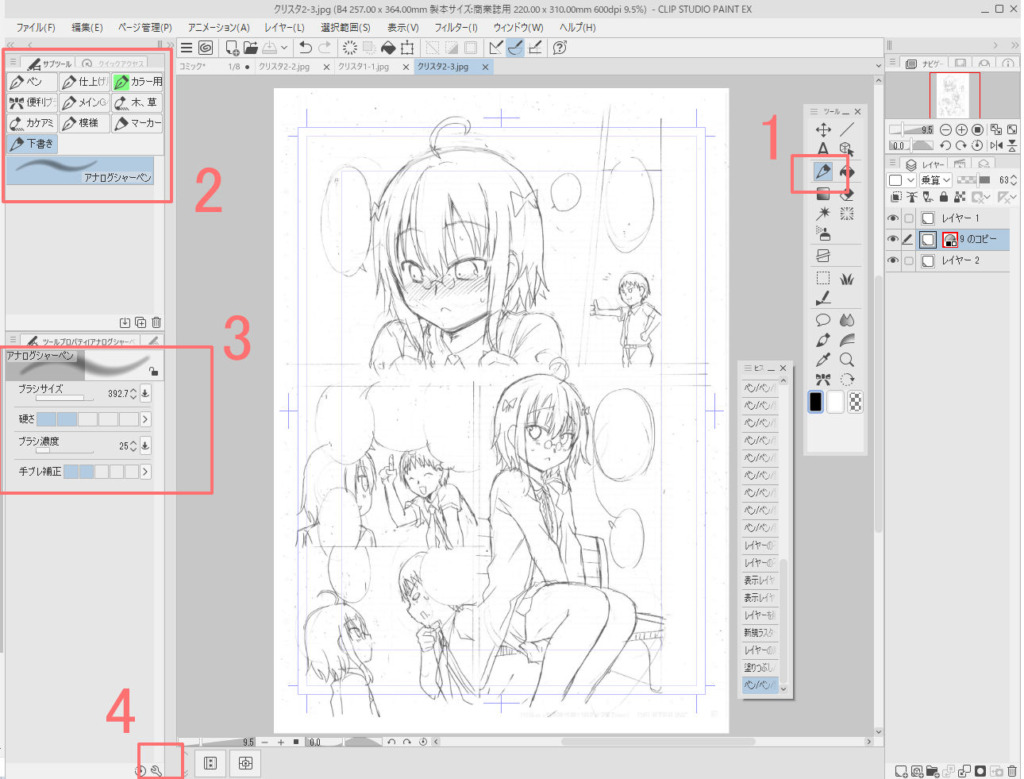Select the rectangular Selection area tool
The image size is (1024, 779).
point(823,279)
